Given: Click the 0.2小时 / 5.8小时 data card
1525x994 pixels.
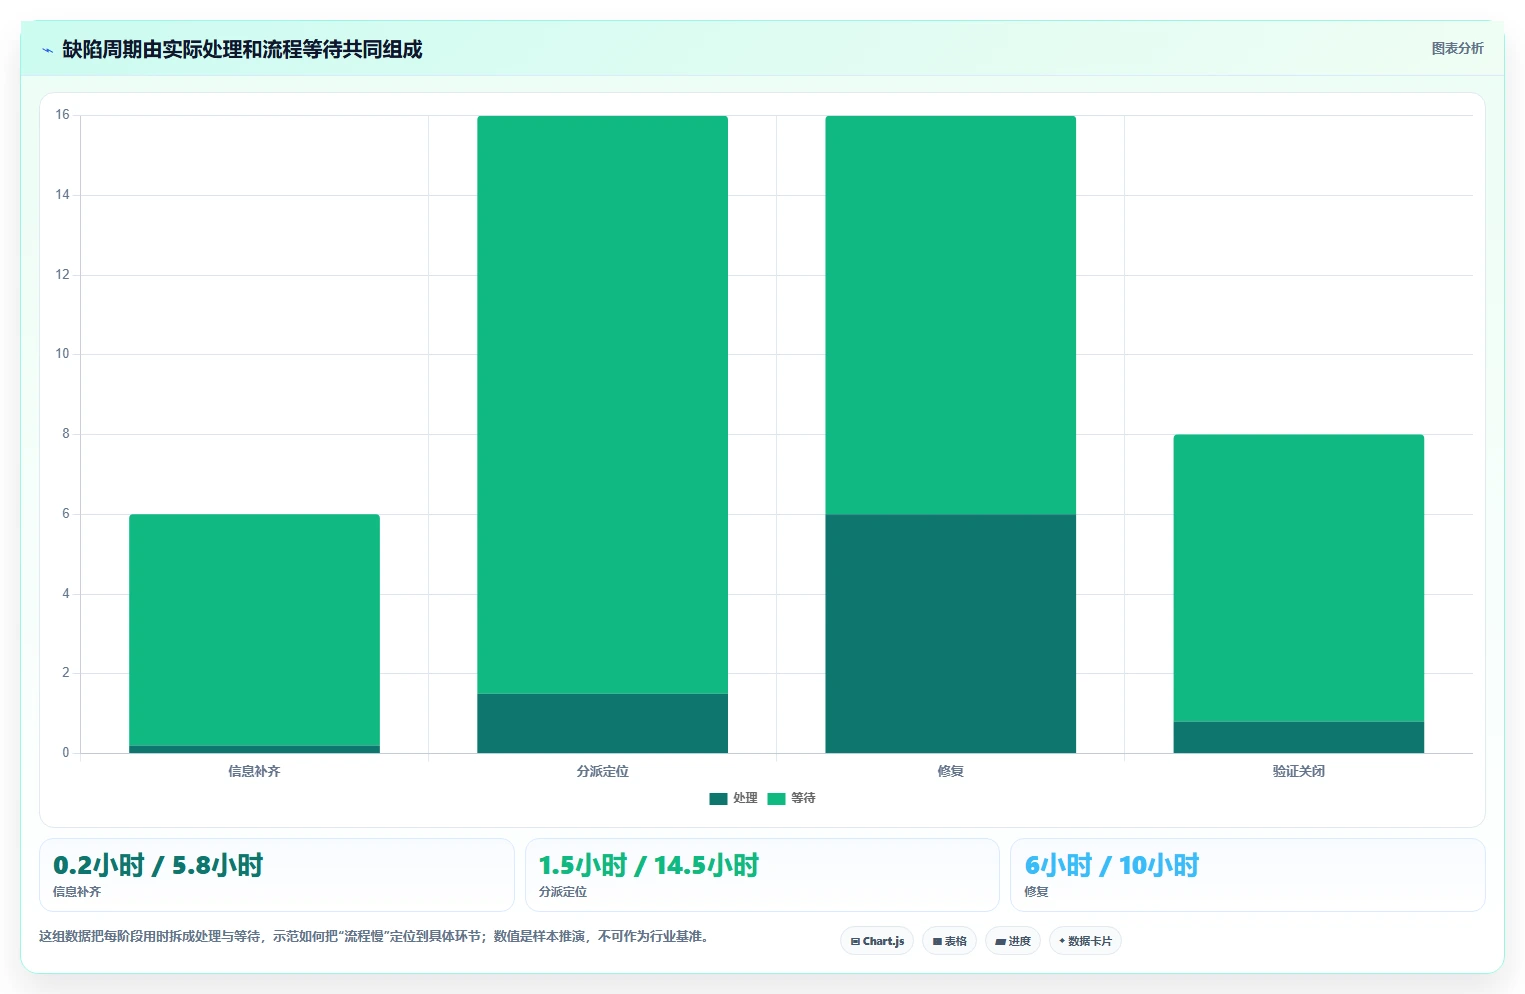Looking at the screenshot, I should 277,875.
